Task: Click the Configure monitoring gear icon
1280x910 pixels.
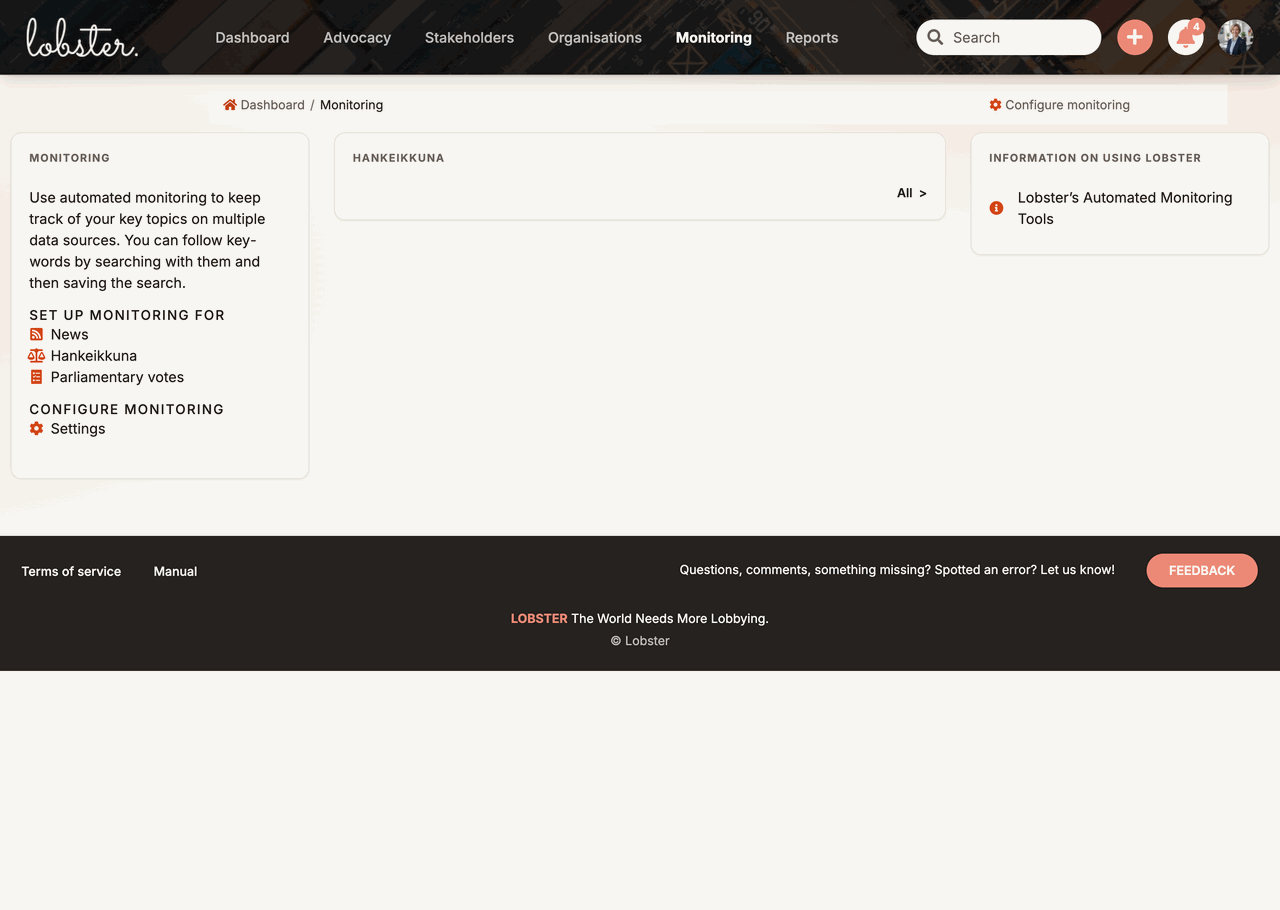Action: click(x=995, y=105)
